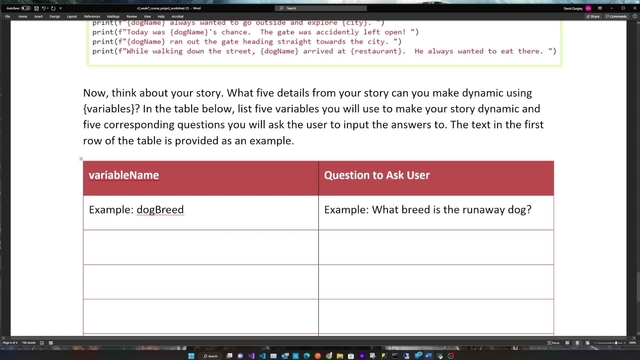Viewport: 640px width, 360px height.
Task: Click the Undo icon
Action: point(44,8)
